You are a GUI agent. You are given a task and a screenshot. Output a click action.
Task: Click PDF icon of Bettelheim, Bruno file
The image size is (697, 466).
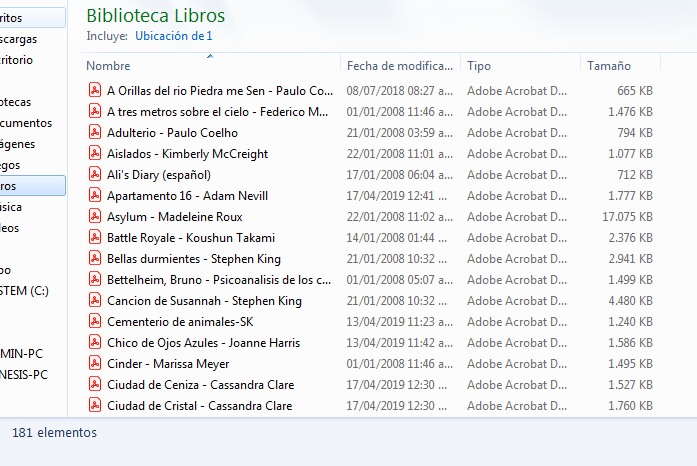[95, 279]
